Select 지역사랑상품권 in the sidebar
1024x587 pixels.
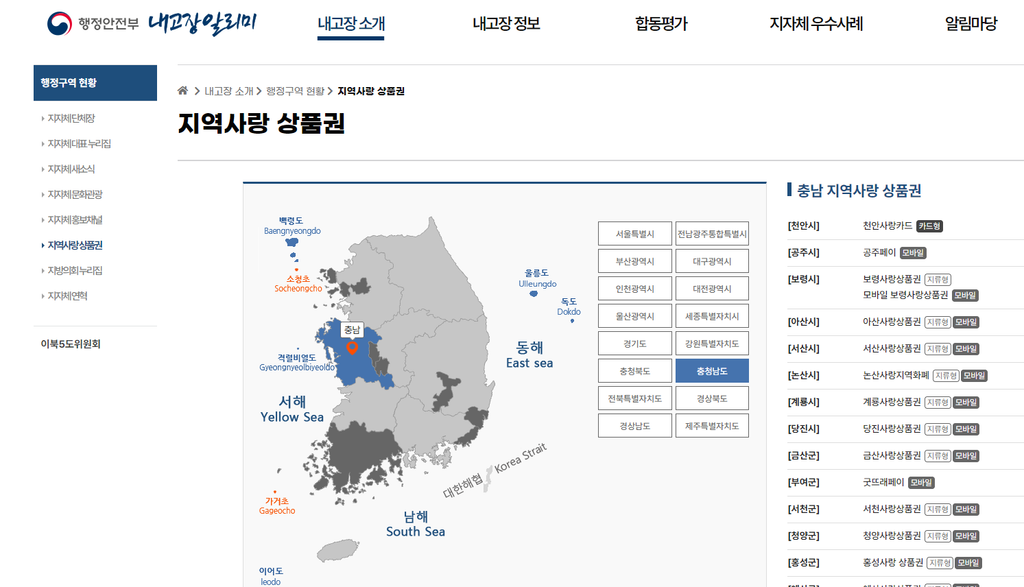click(x=75, y=246)
